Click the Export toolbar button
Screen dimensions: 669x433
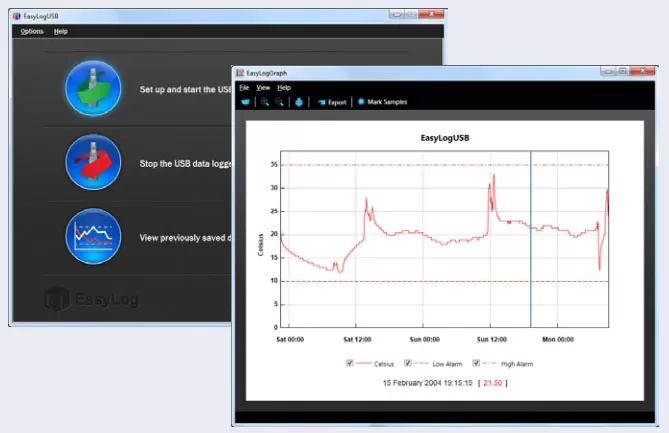coord(332,102)
